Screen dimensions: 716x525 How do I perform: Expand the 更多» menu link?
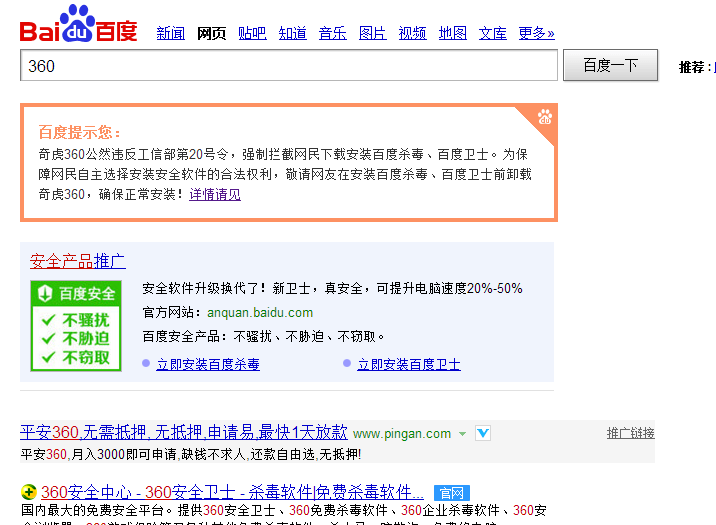pyautogui.click(x=537, y=33)
